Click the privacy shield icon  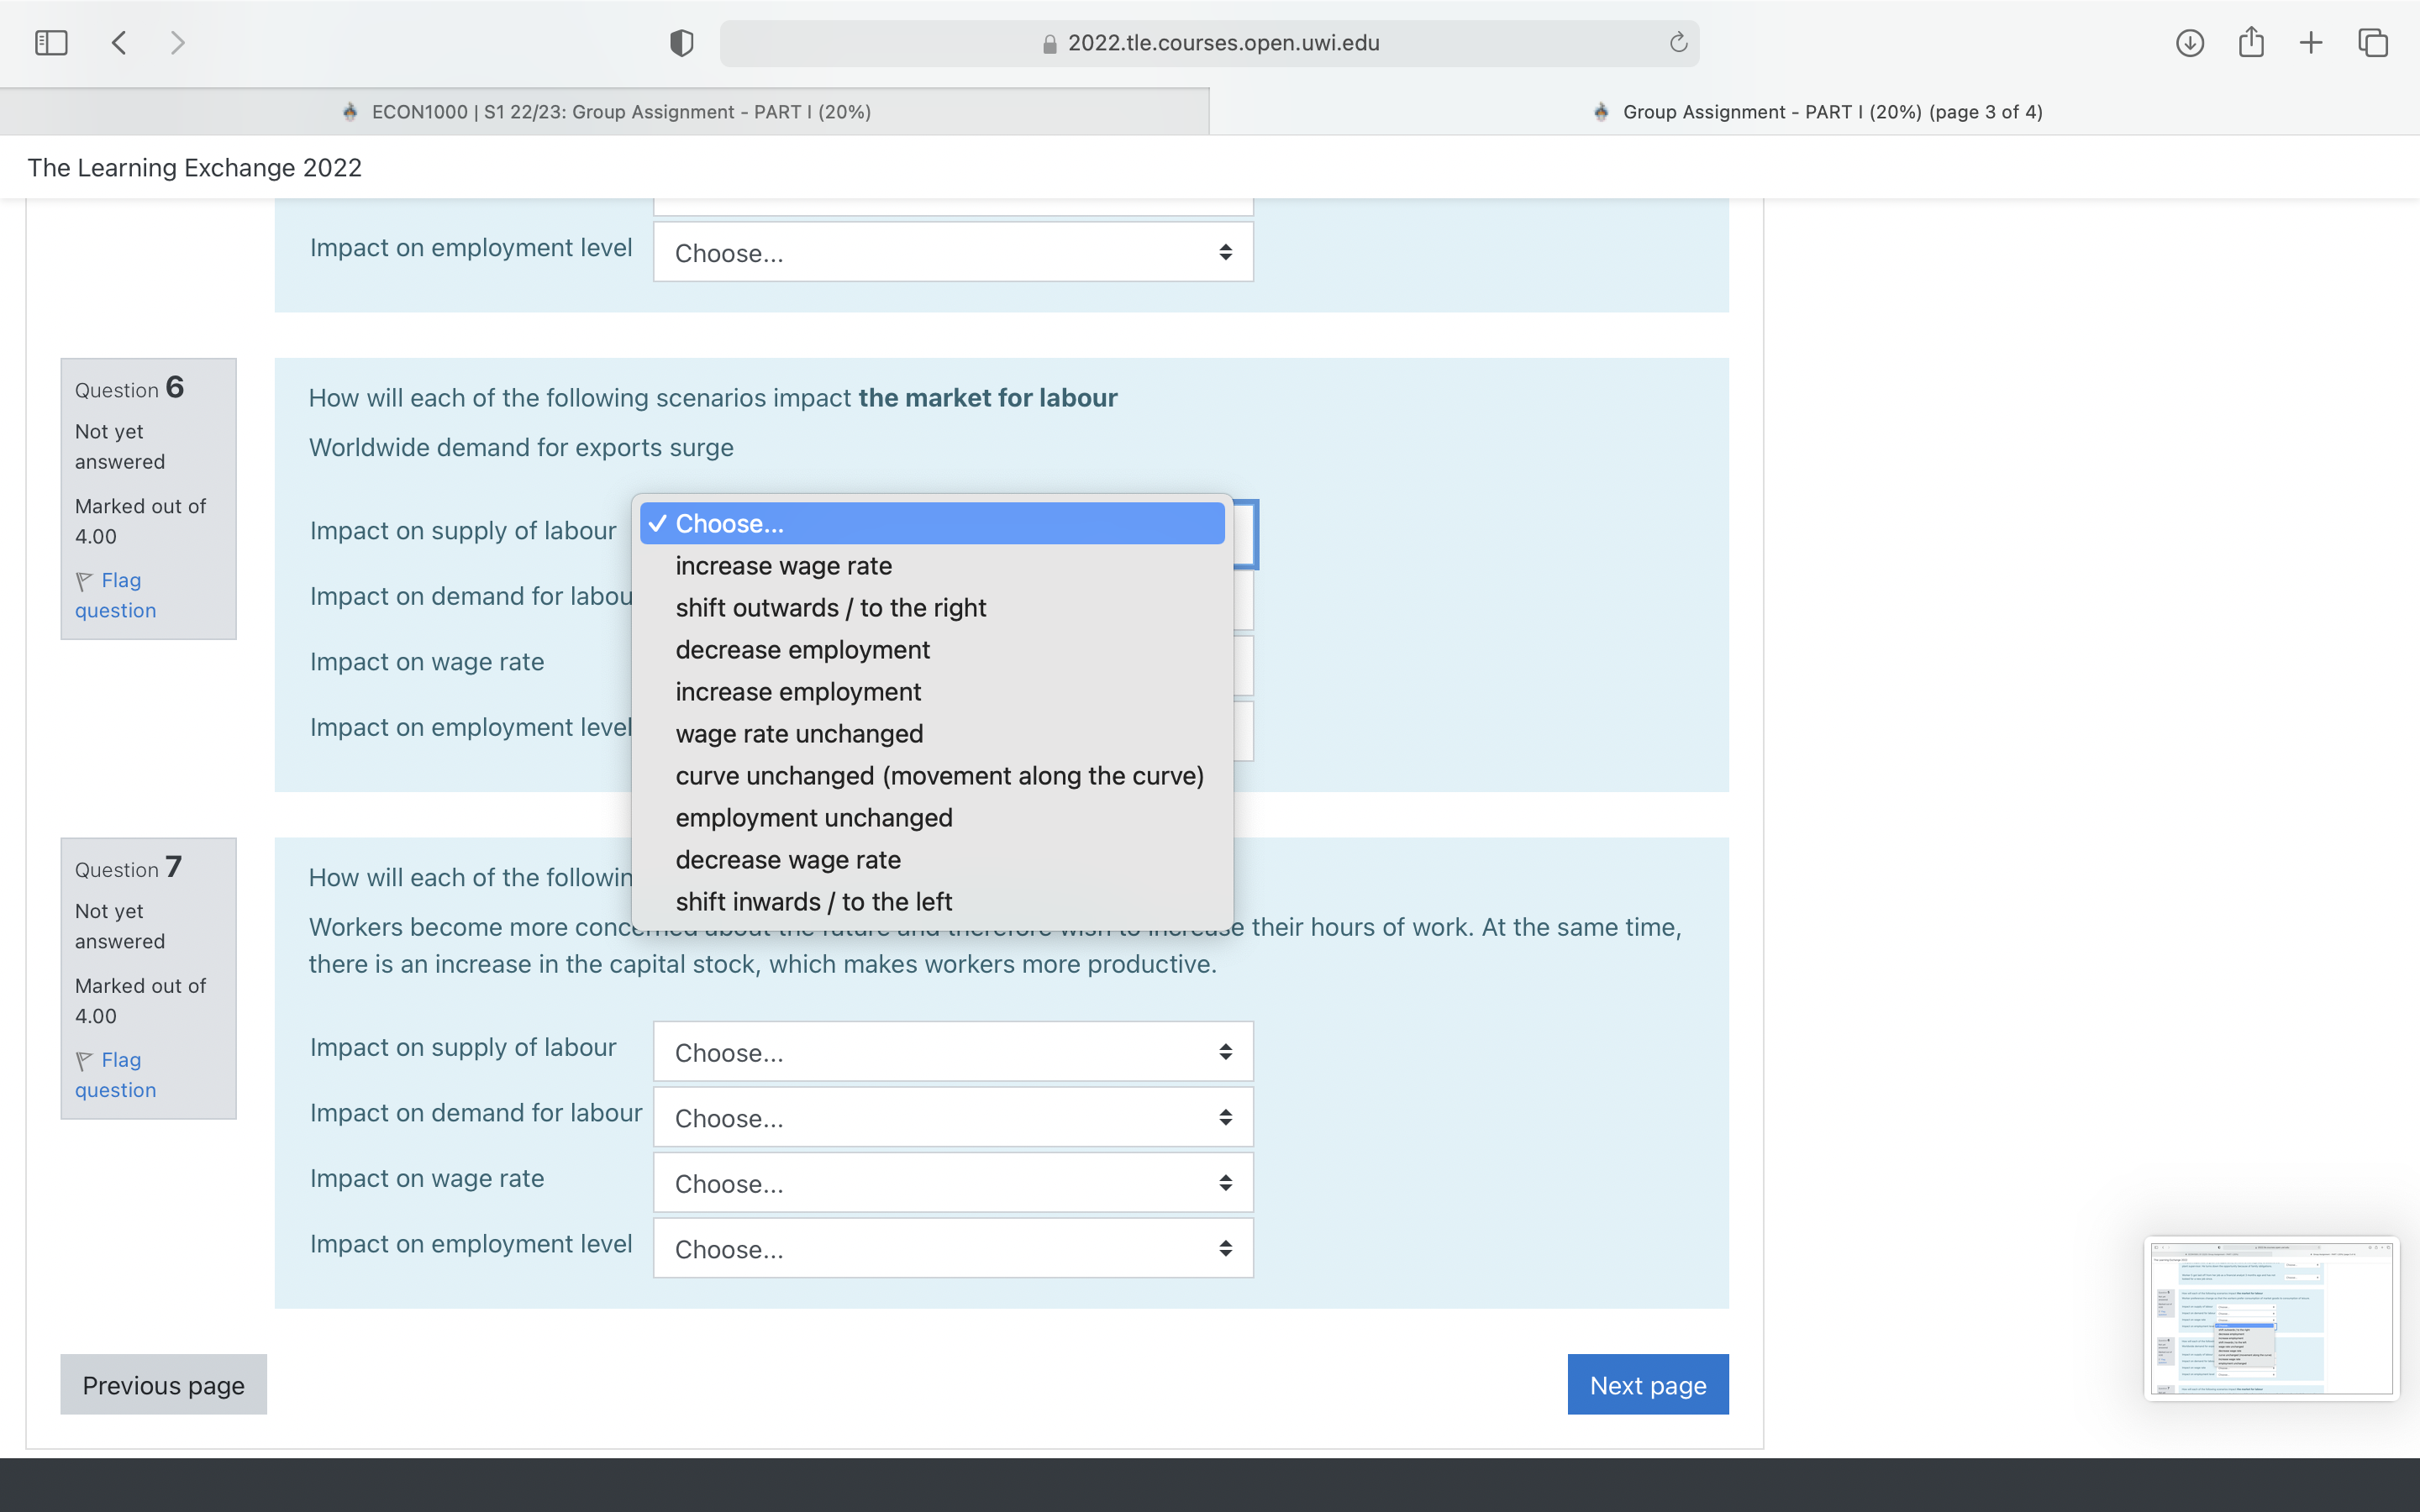[681, 43]
